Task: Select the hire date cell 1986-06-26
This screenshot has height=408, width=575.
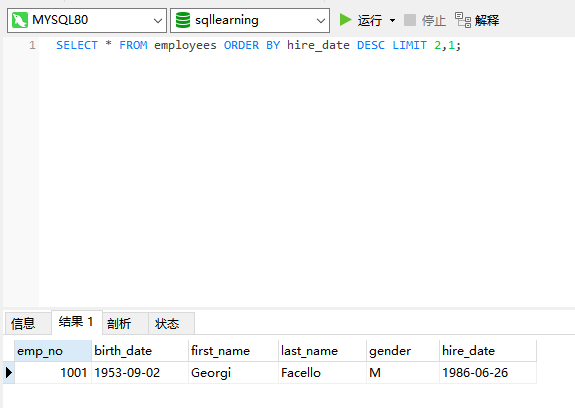Action: pos(488,373)
